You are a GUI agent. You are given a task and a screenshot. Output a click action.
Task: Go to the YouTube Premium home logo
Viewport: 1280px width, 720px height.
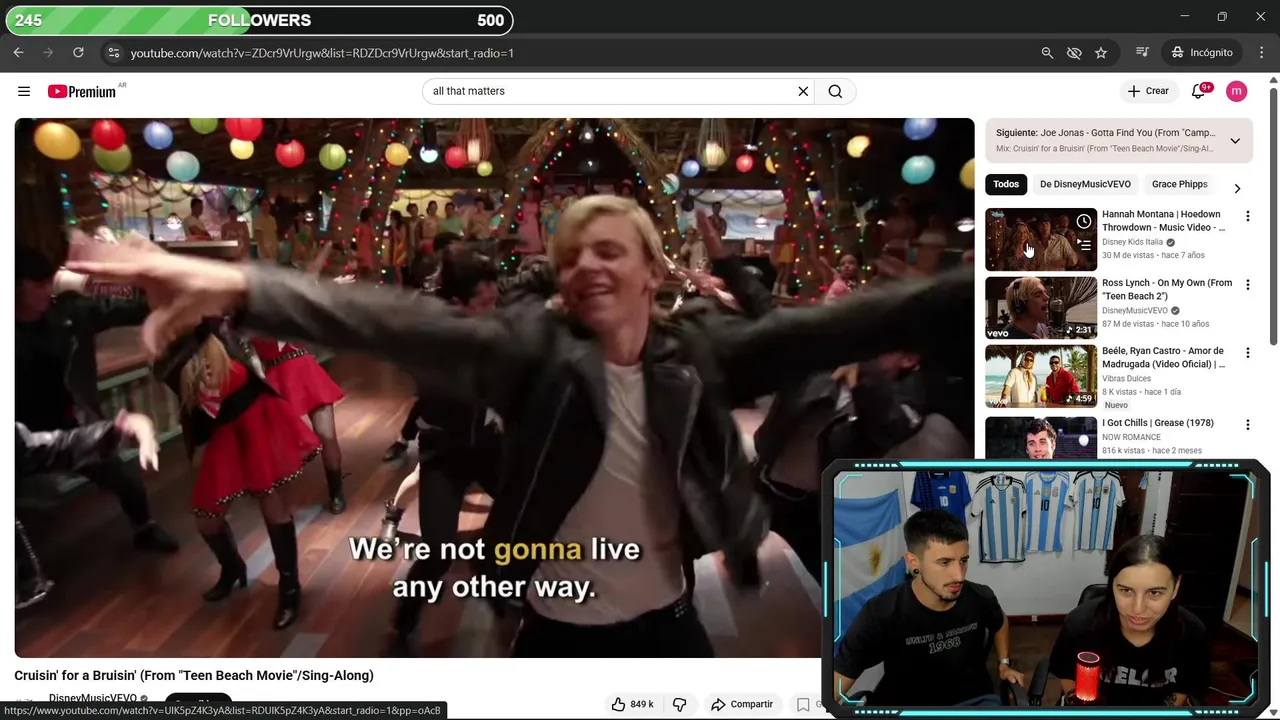point(83,91)
